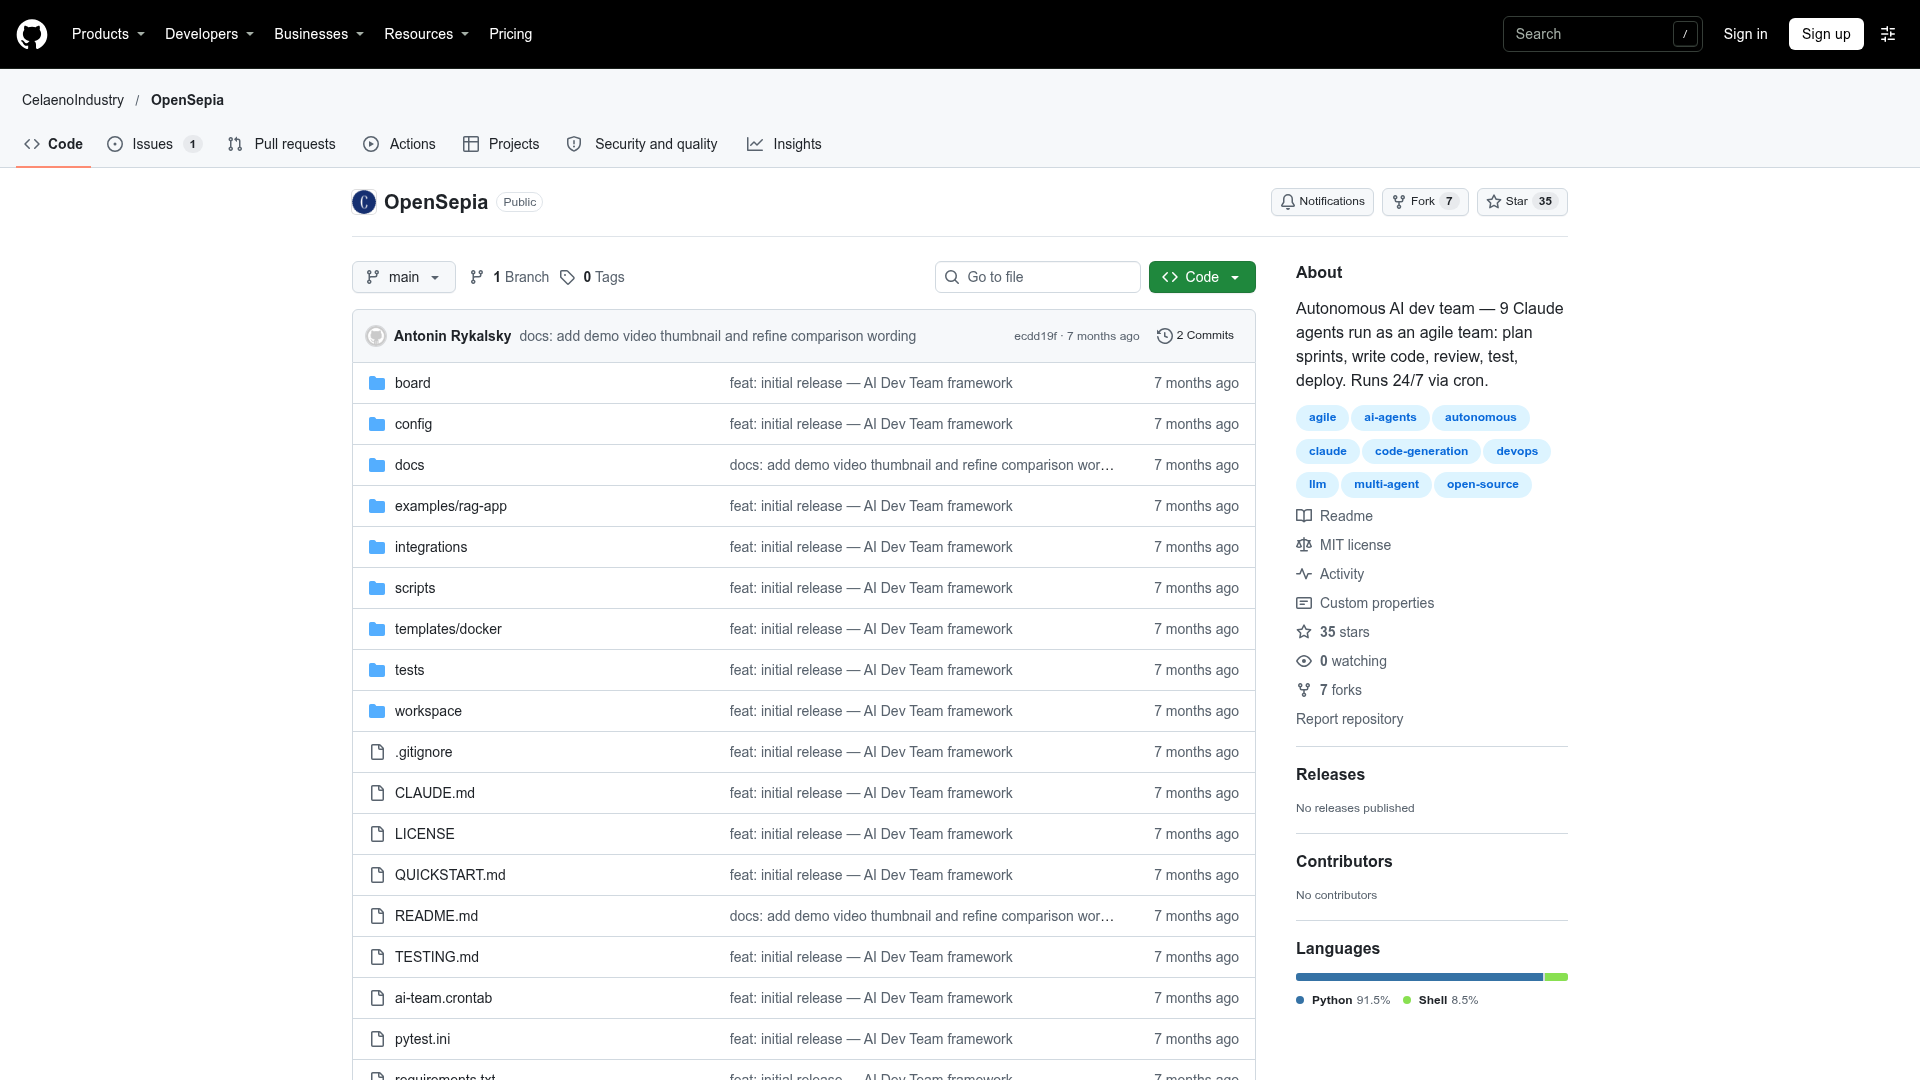Expand the Businesses menu
This screenshot has height=1080, width=1920.
coord(319,34)
